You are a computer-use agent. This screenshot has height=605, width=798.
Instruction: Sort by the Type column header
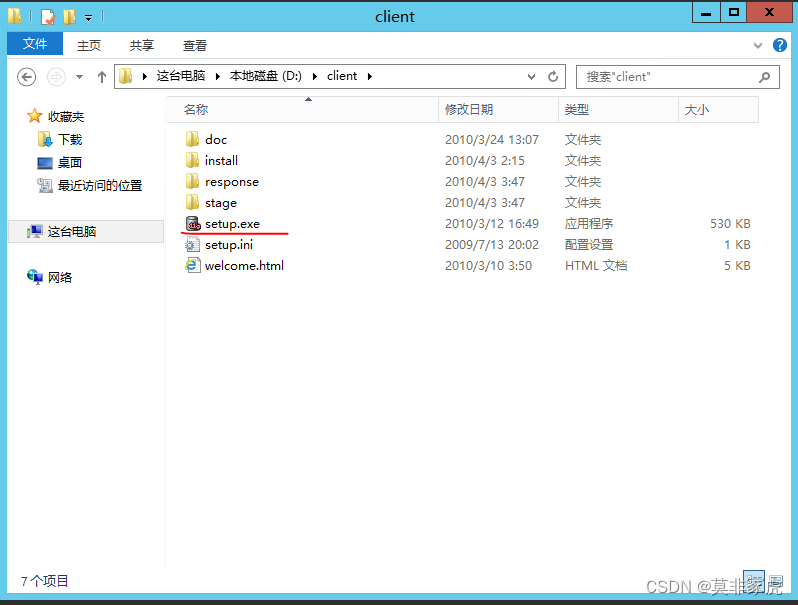coord(618,109)
